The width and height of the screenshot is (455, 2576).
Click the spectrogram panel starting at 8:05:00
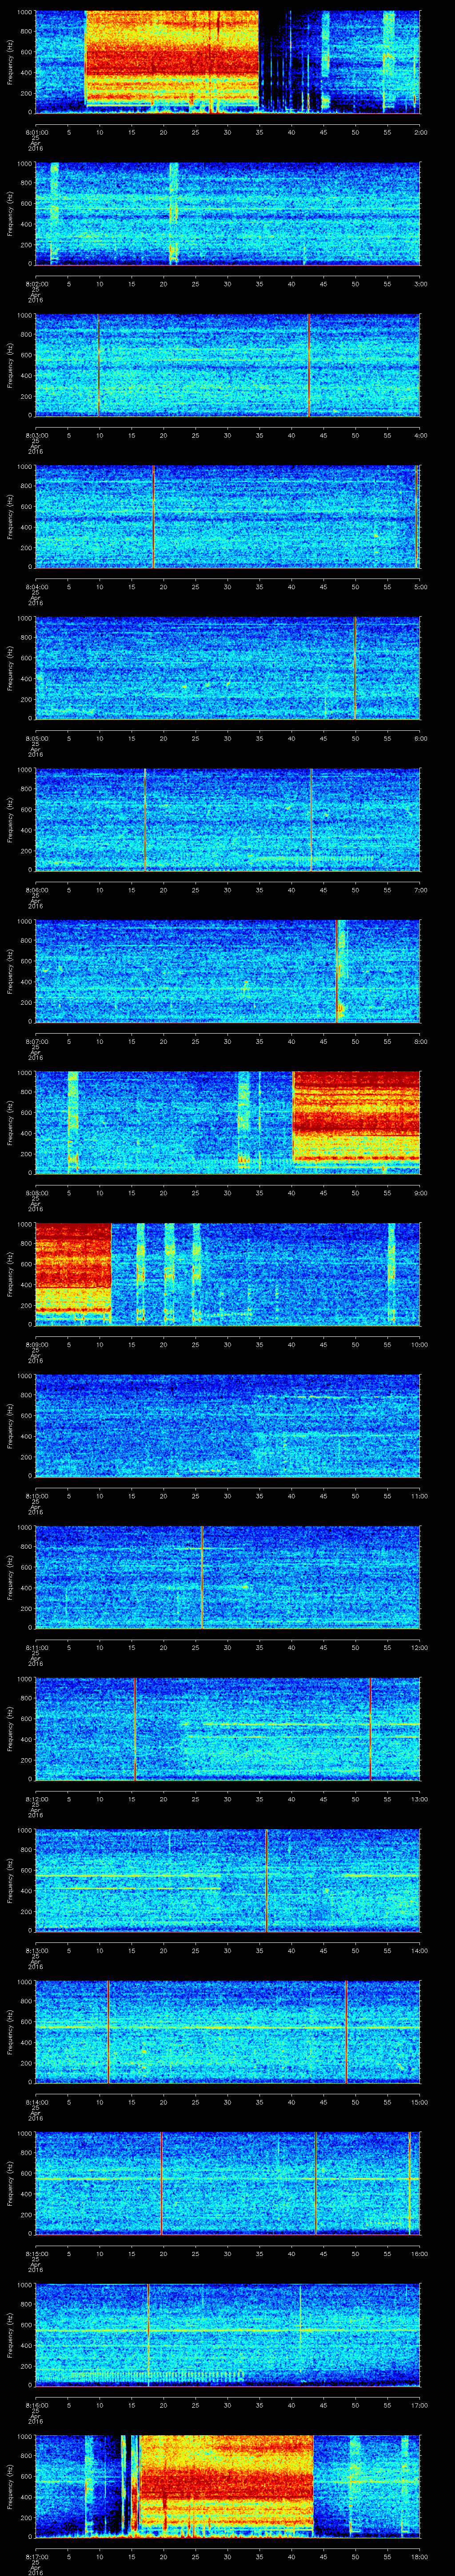tap(228, 669)
